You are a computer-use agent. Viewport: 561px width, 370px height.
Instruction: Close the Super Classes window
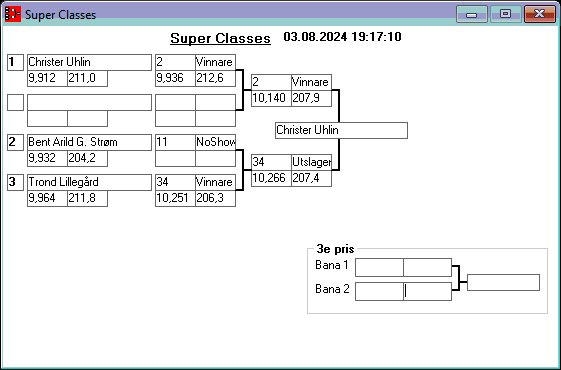(540, 14)
